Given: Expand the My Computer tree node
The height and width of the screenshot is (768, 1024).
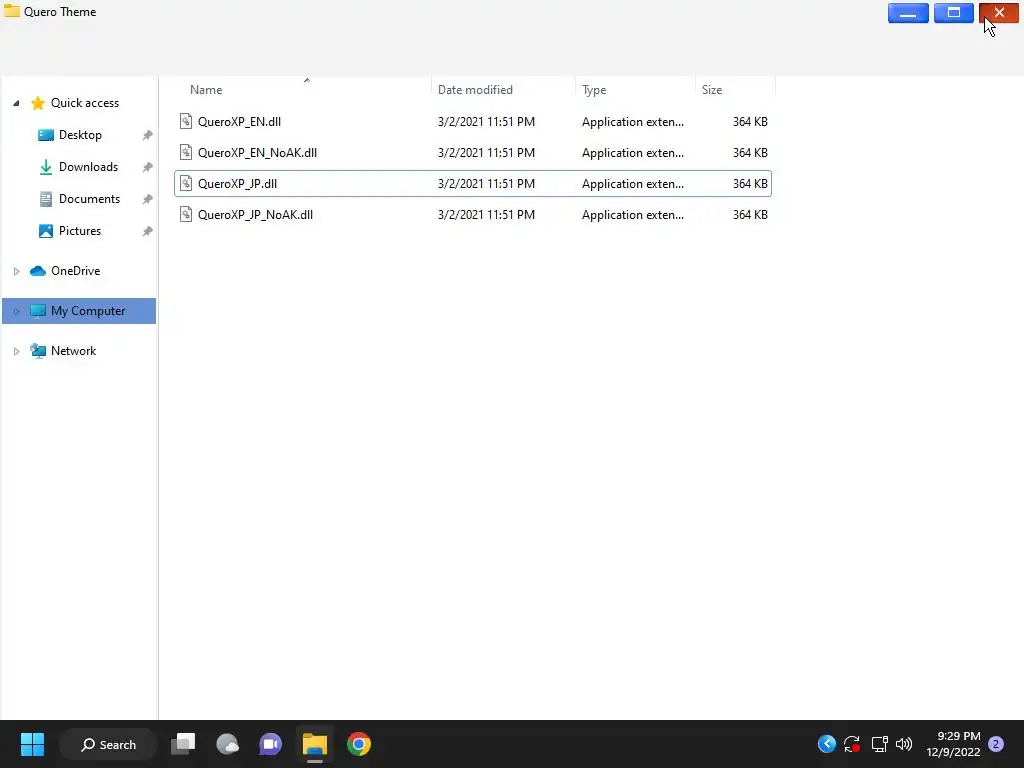Looking at the screenshot, I should point(16,311).
